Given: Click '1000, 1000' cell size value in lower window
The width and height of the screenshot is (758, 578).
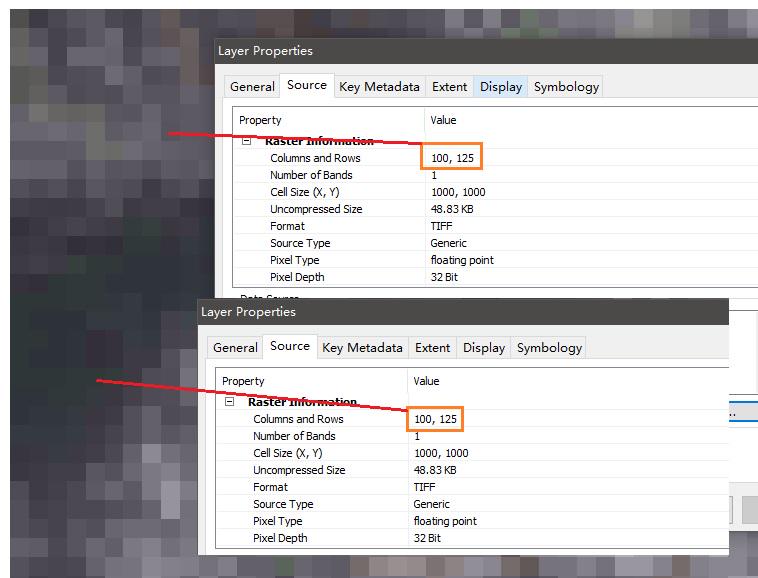Looking at the screenshot, I should coord(441,453).
